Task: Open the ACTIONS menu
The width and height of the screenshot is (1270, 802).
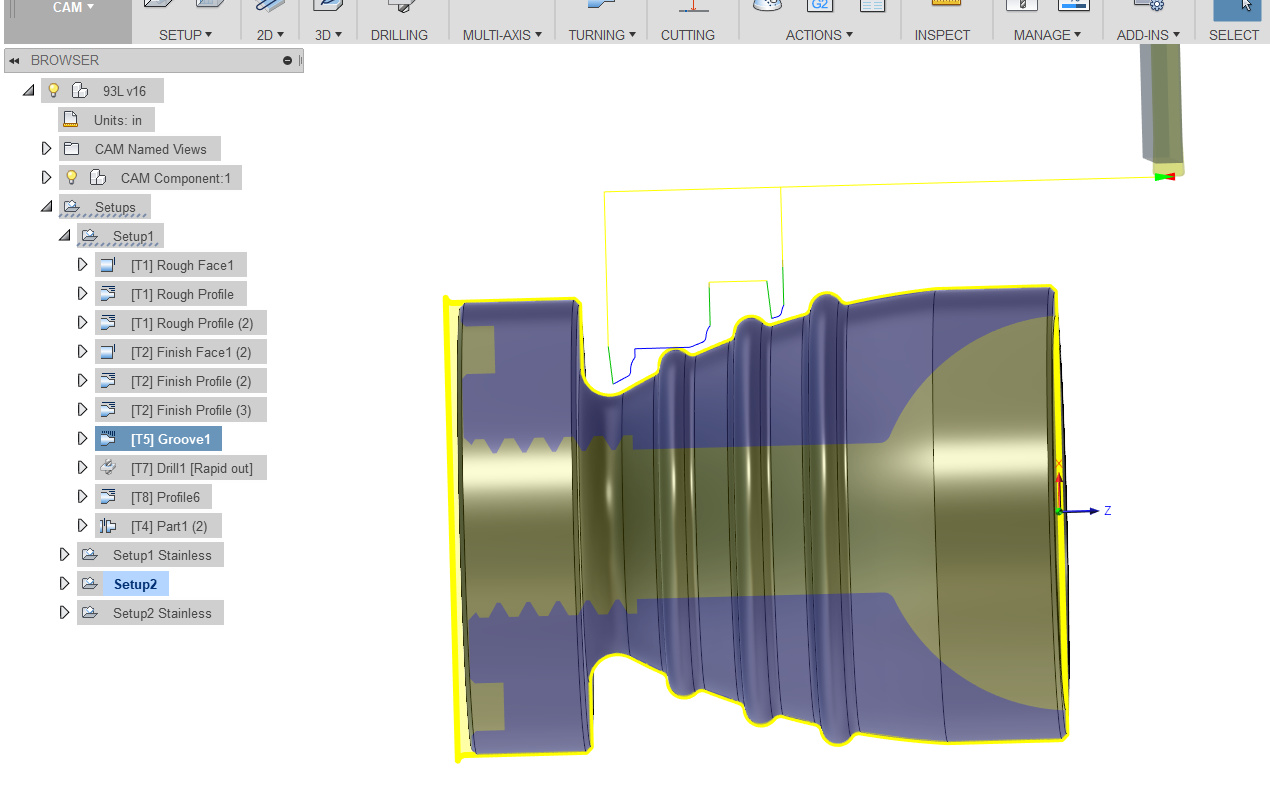Action: [819, 35]
